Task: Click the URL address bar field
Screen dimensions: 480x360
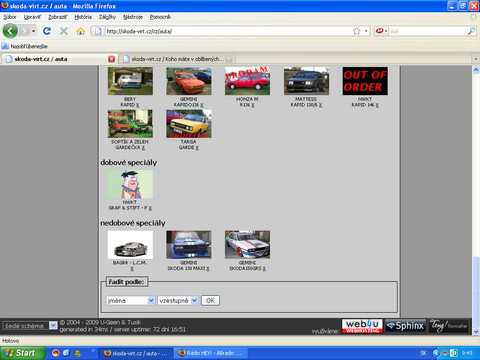Action: click(x=228, y=31)
